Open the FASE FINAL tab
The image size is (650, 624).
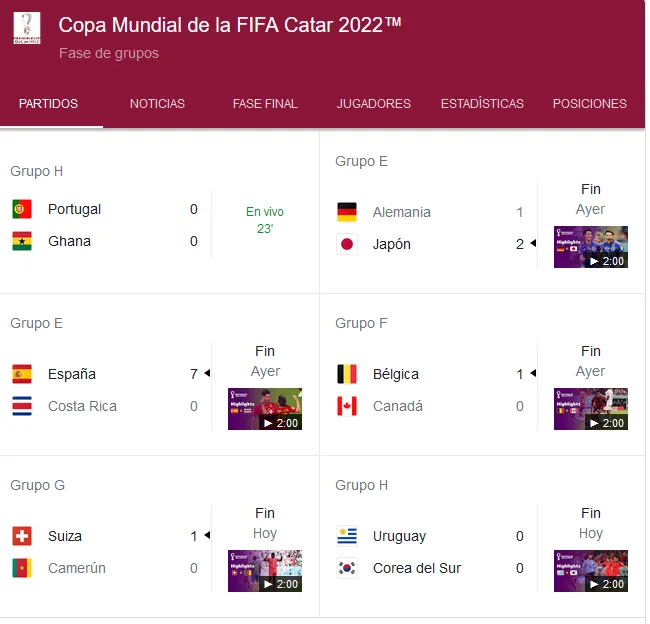pos(266,104)
